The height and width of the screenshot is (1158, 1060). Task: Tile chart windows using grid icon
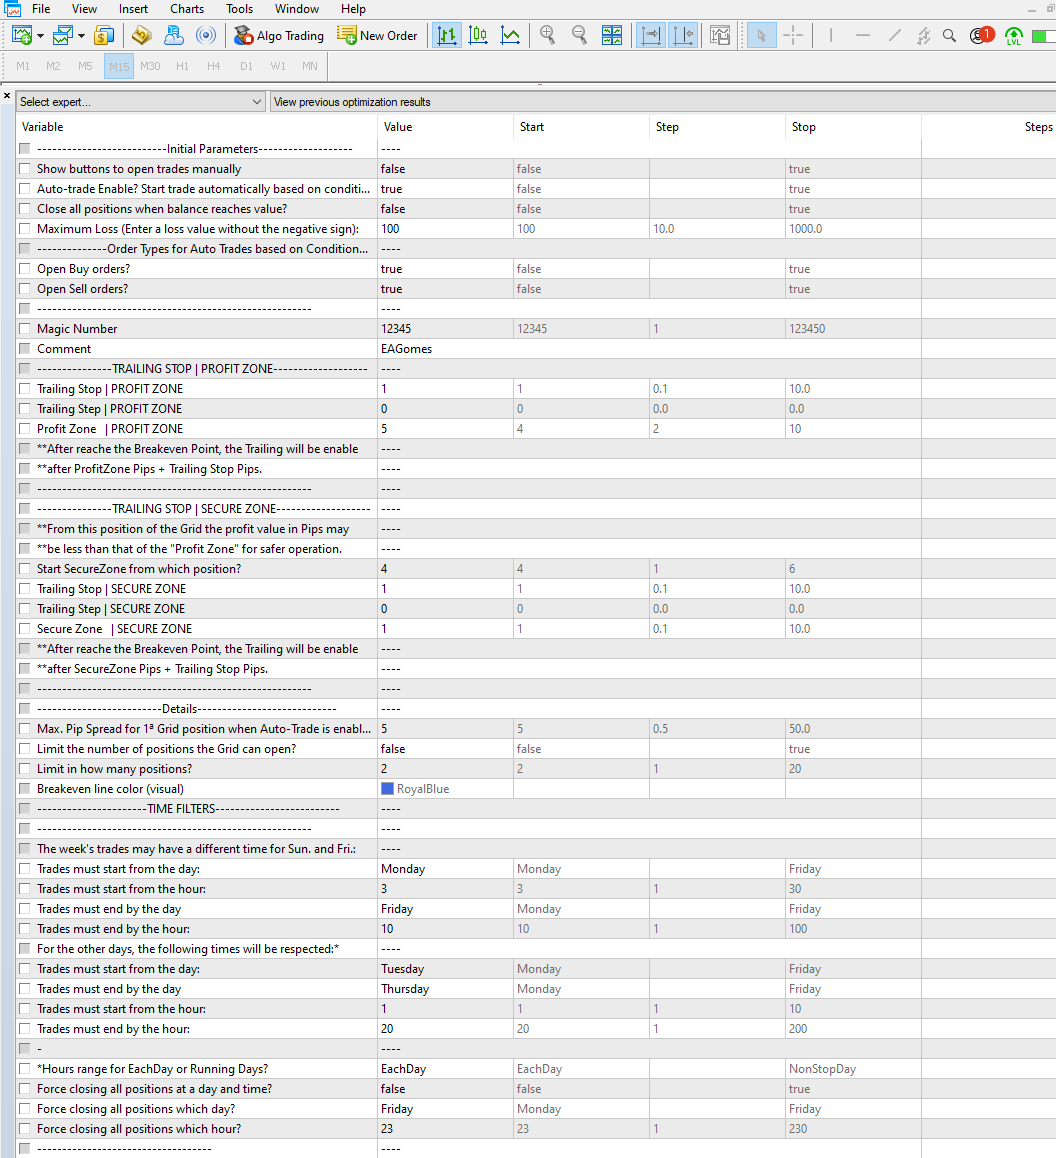coord(612,35)
